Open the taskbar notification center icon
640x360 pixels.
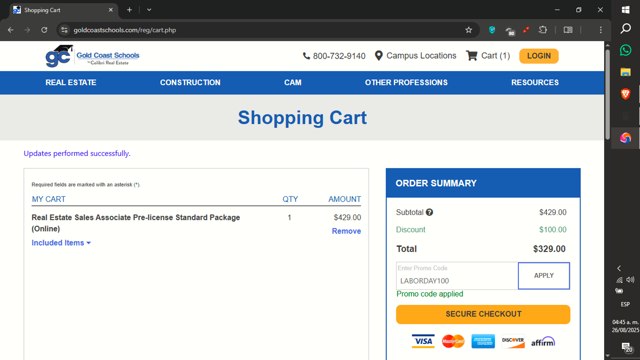(x=626, y=347)
